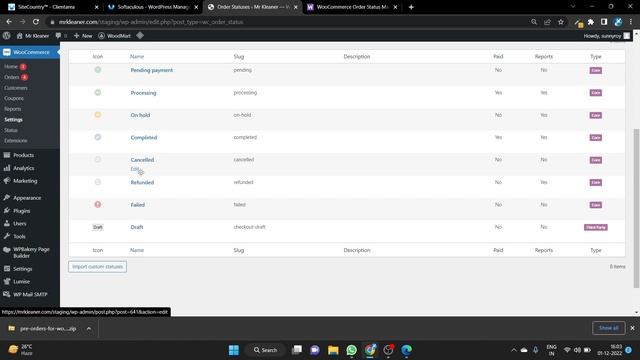Open File Explorer from the taskbar
Screen dimensions: 640x360
coord(333,350)
